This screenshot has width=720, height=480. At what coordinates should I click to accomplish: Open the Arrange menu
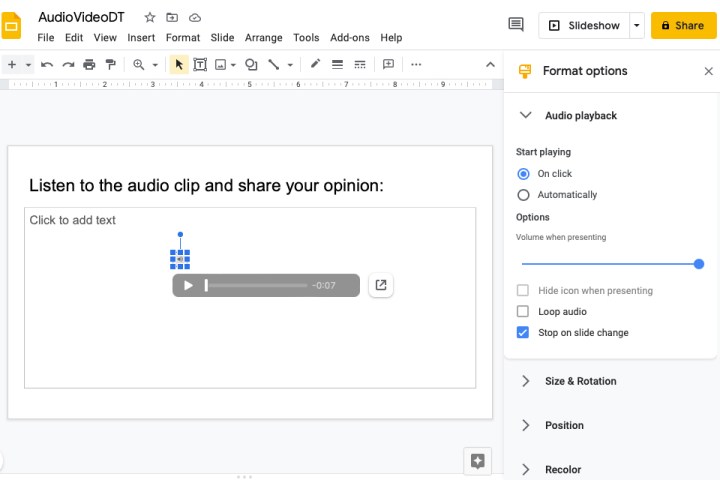(264, 38)
